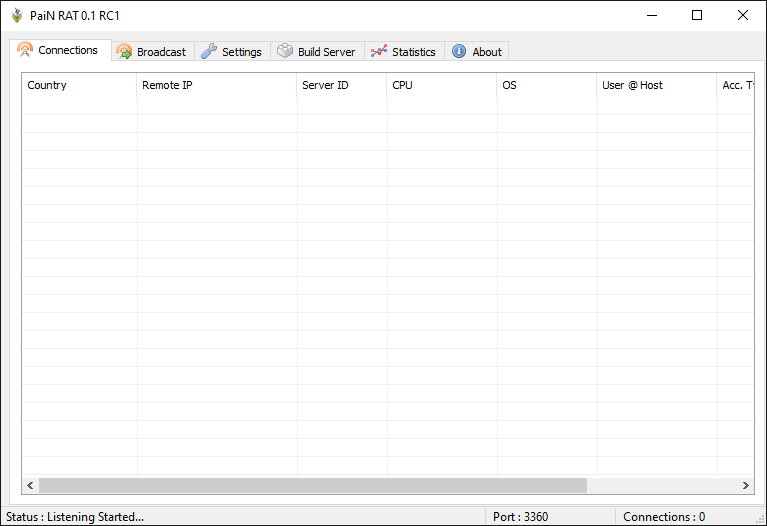Click the Broadcast tab icon
The image size is (767, 526).
(x=124, y=52)
